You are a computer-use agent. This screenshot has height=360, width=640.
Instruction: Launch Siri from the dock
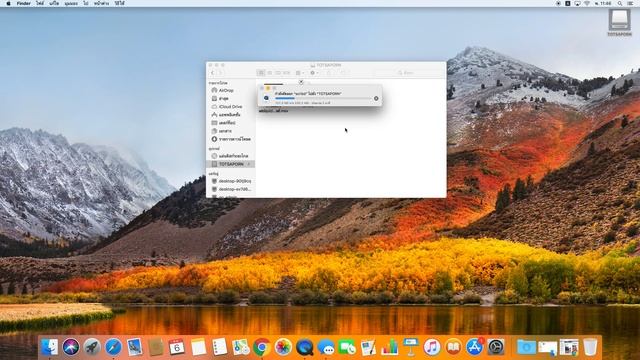[x=71, y=347]
